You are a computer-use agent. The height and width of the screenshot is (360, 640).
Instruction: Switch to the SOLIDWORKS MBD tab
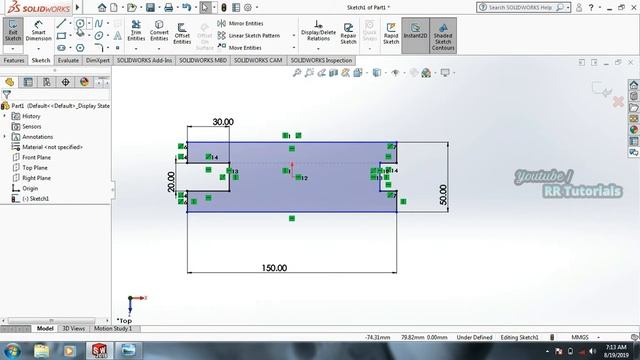point(203,60)
